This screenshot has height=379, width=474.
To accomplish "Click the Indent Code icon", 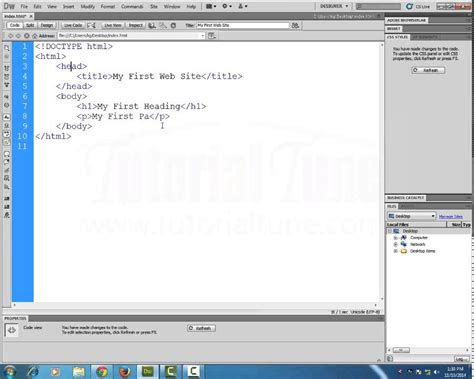I will click(x=7, y=199).
